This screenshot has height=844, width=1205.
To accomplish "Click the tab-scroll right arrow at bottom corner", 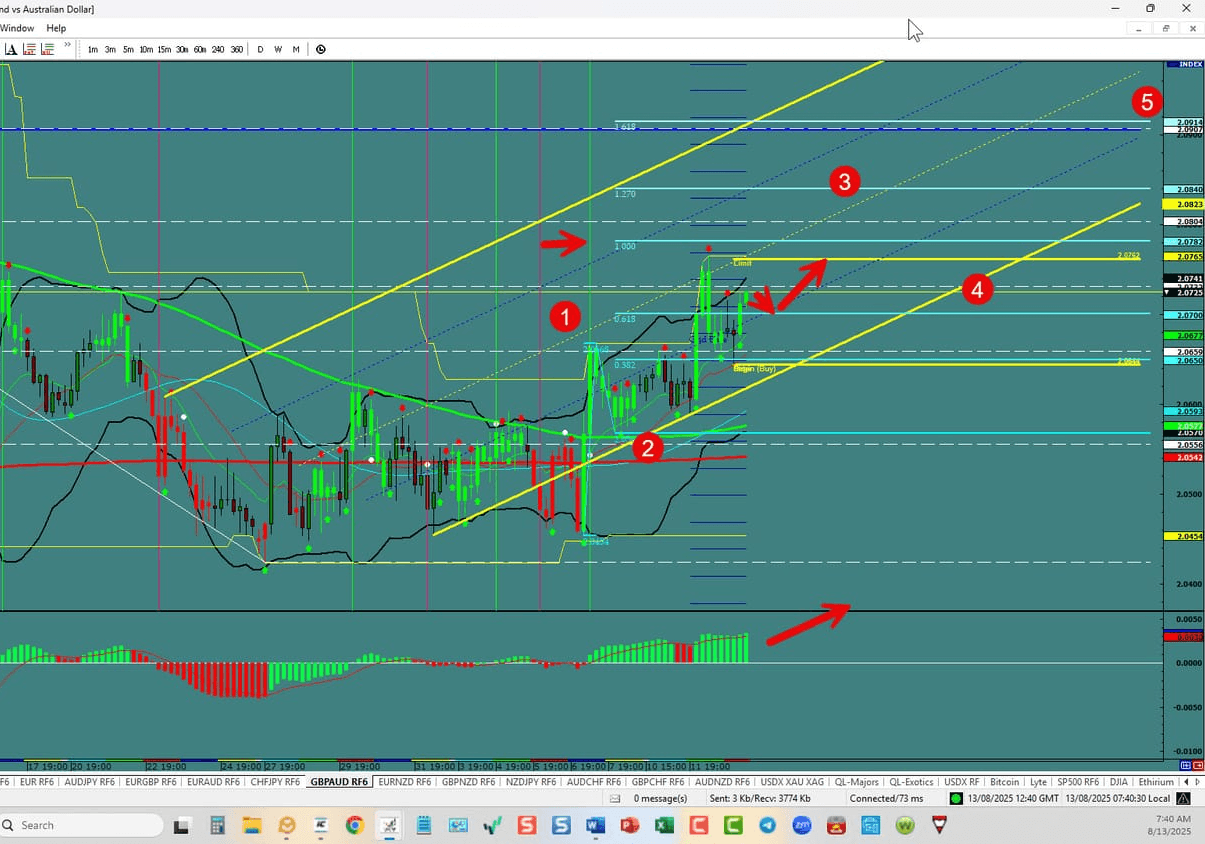I will click(1197, 782).
